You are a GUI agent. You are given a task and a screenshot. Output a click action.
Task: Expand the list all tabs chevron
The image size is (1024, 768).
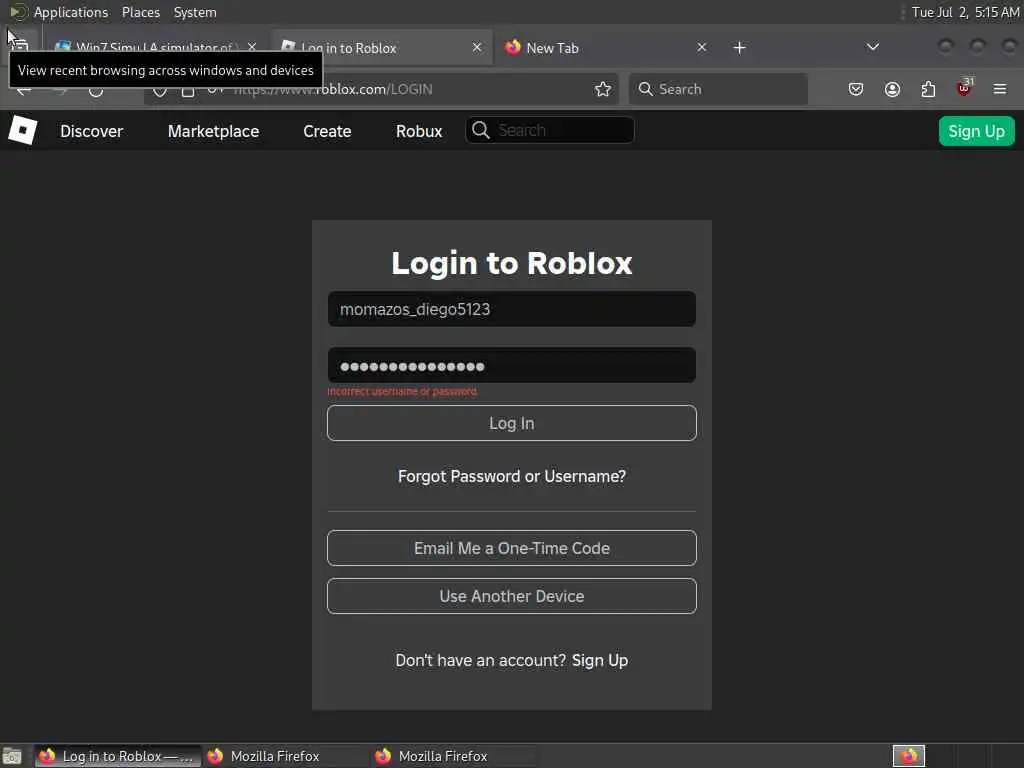coord(872,47)
